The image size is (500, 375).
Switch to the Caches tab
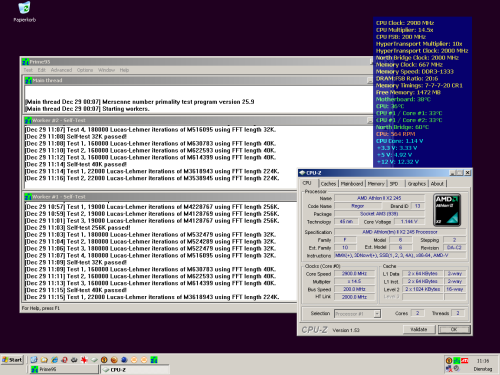(x=328, y=184)
